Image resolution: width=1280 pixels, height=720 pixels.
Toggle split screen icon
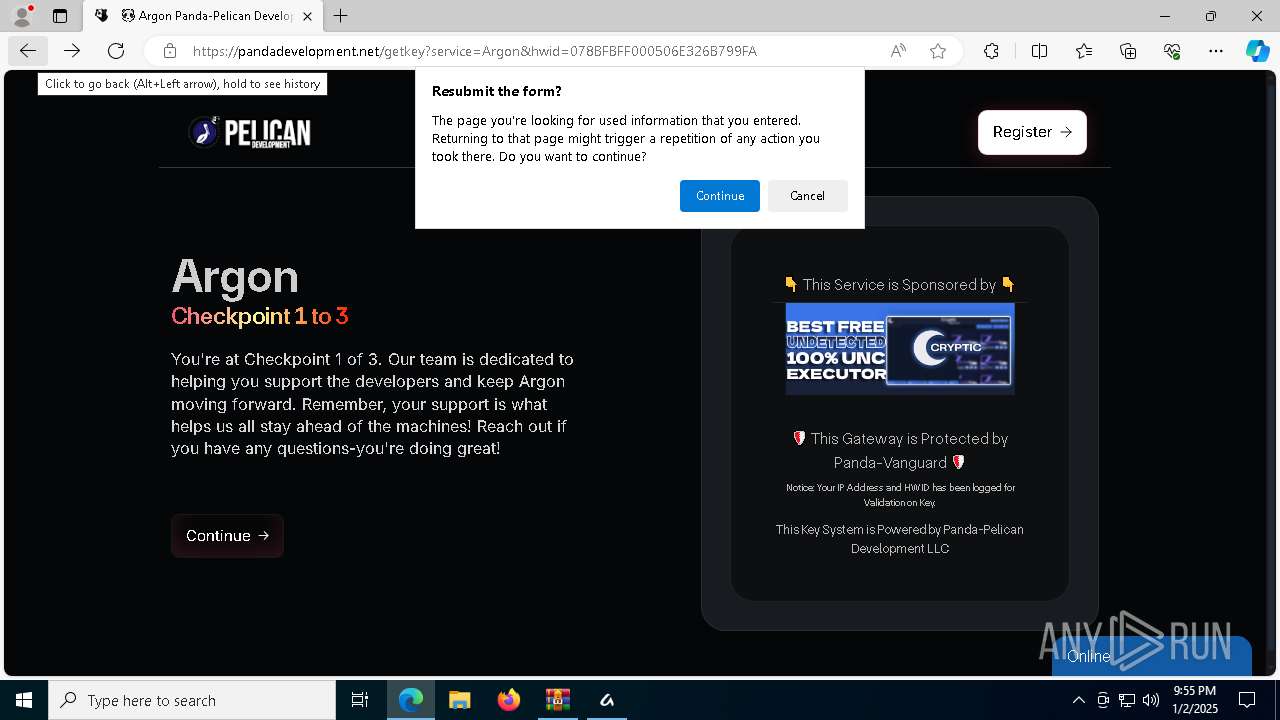[1039, 51]
